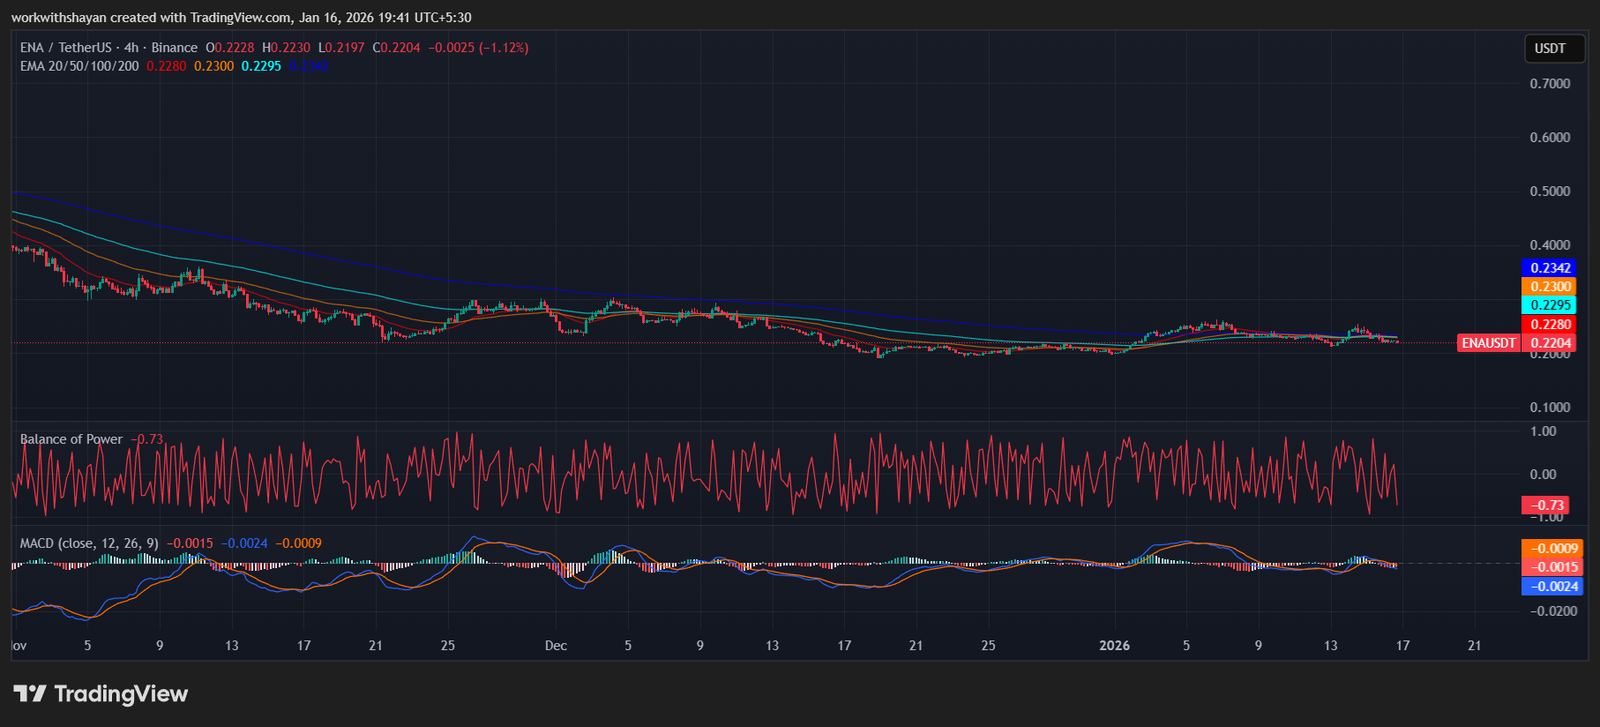Click the cyan 0.2295 EMA price tag
Image resolution: width=1600 pixels, height=727 pixels.
point(1550,305)
